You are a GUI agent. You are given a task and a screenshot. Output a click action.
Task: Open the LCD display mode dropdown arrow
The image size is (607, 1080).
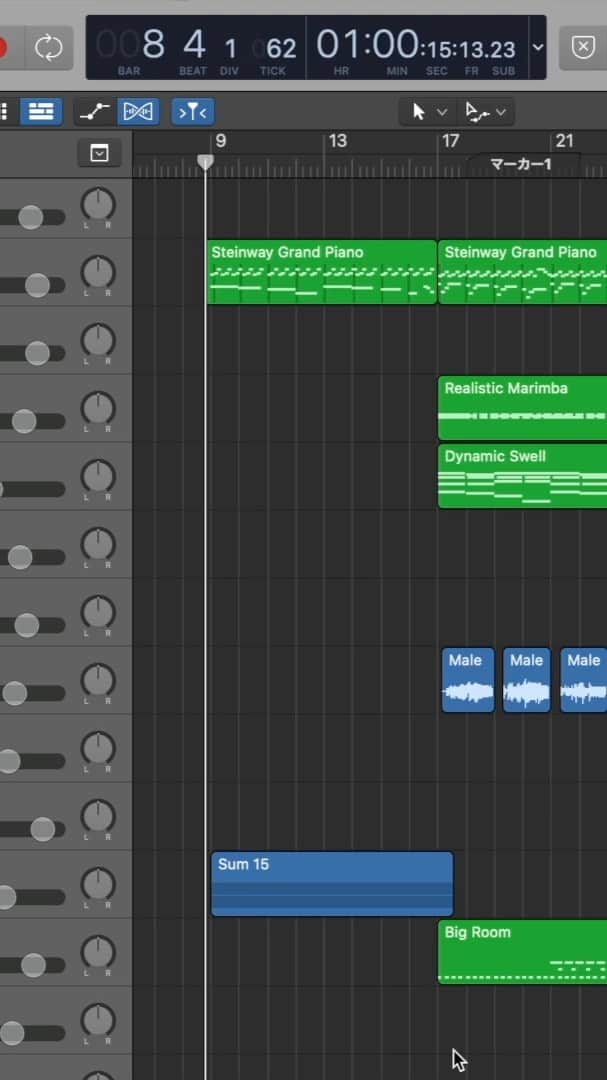click(537, 48)
